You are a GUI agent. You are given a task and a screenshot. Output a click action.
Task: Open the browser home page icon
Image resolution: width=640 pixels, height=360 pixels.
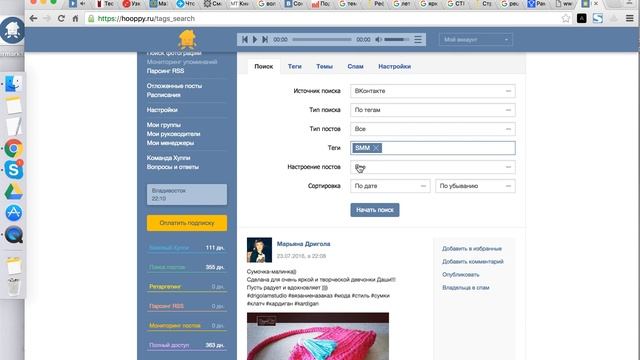pos(76,18)
